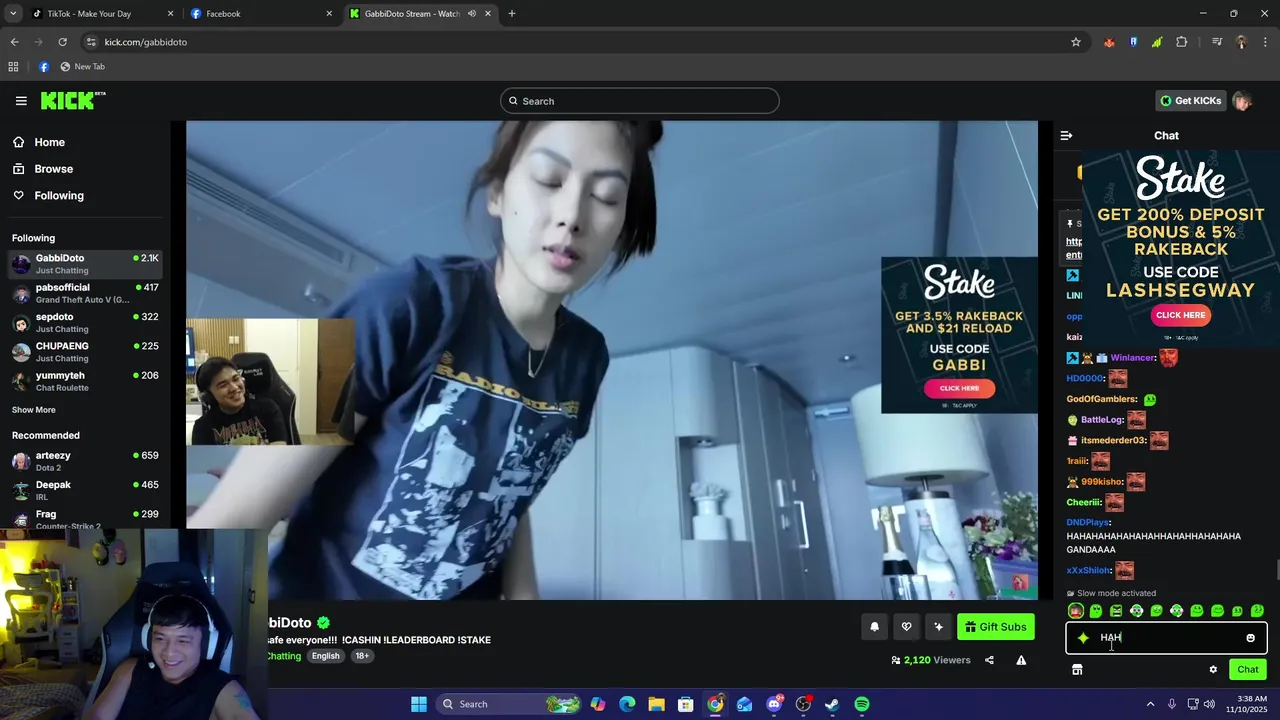Open sepdoto channel in sidebar
The width and height of the screenshot is (1280, 720).
(x=85, y=322)
